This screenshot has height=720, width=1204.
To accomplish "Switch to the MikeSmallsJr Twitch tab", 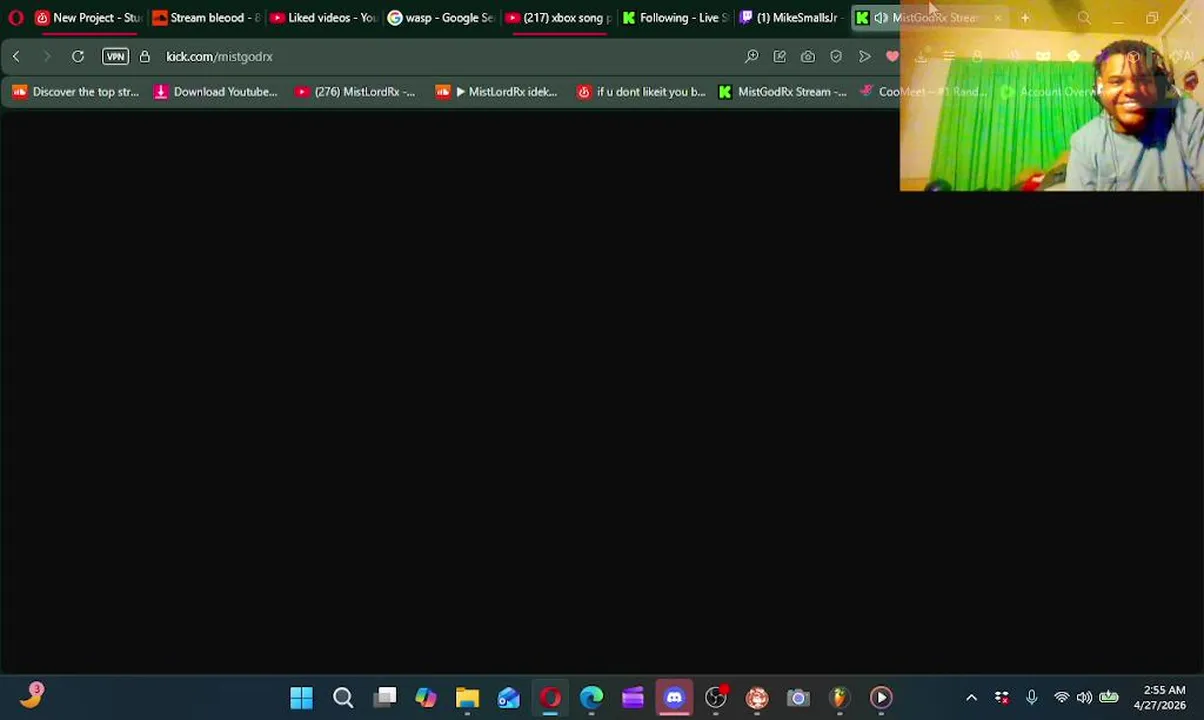I will click(791, 18).
